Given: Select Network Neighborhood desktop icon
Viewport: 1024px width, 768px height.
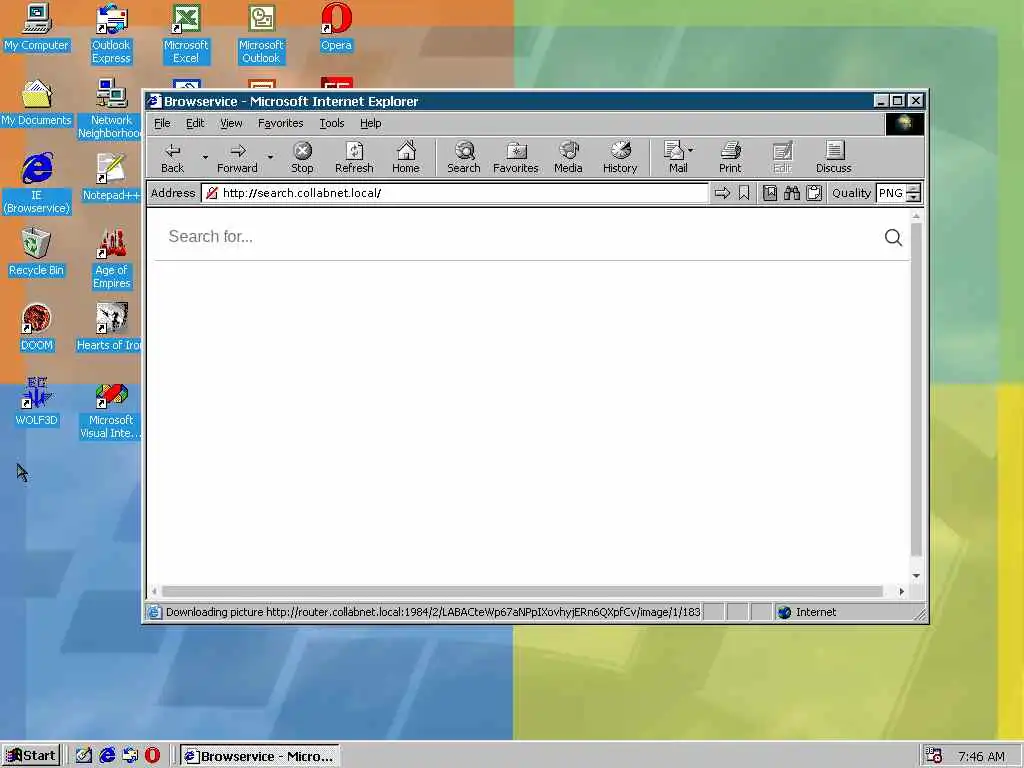Looking at the screenshot, I should point(111,109).
